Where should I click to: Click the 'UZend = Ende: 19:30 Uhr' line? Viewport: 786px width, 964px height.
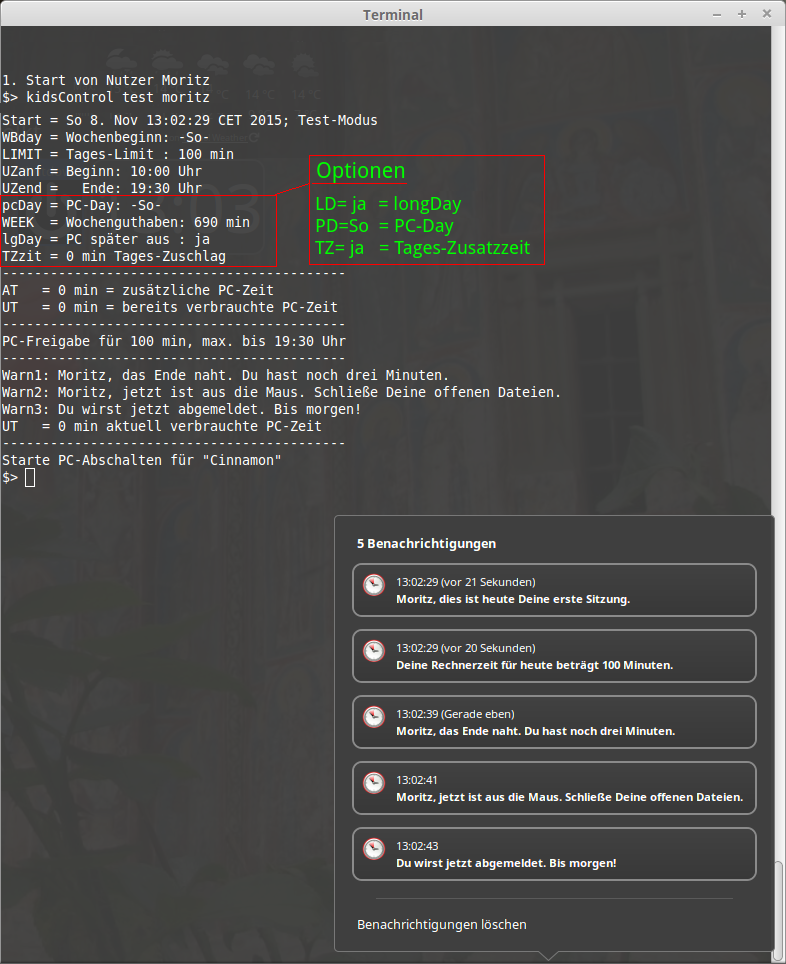101,188
